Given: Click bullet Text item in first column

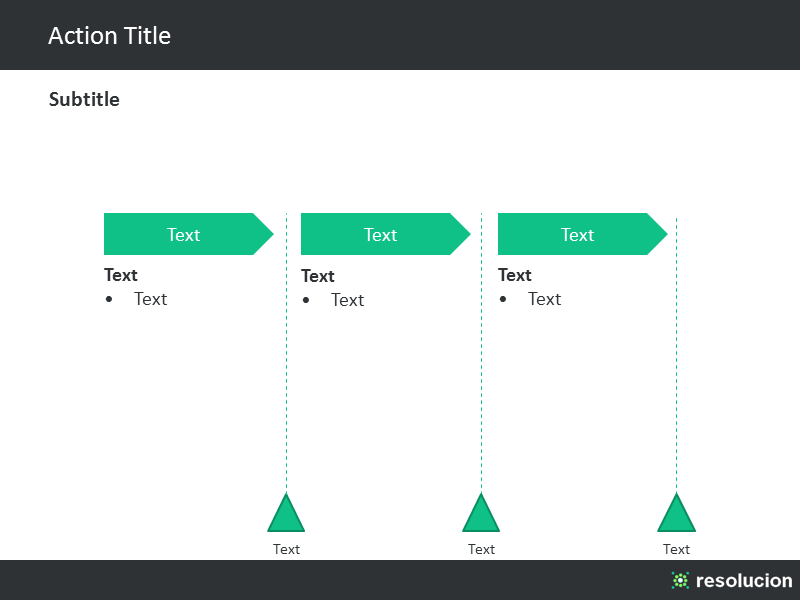Looking at the screenshot, I should pyautogui.click(x=151, y=299).
